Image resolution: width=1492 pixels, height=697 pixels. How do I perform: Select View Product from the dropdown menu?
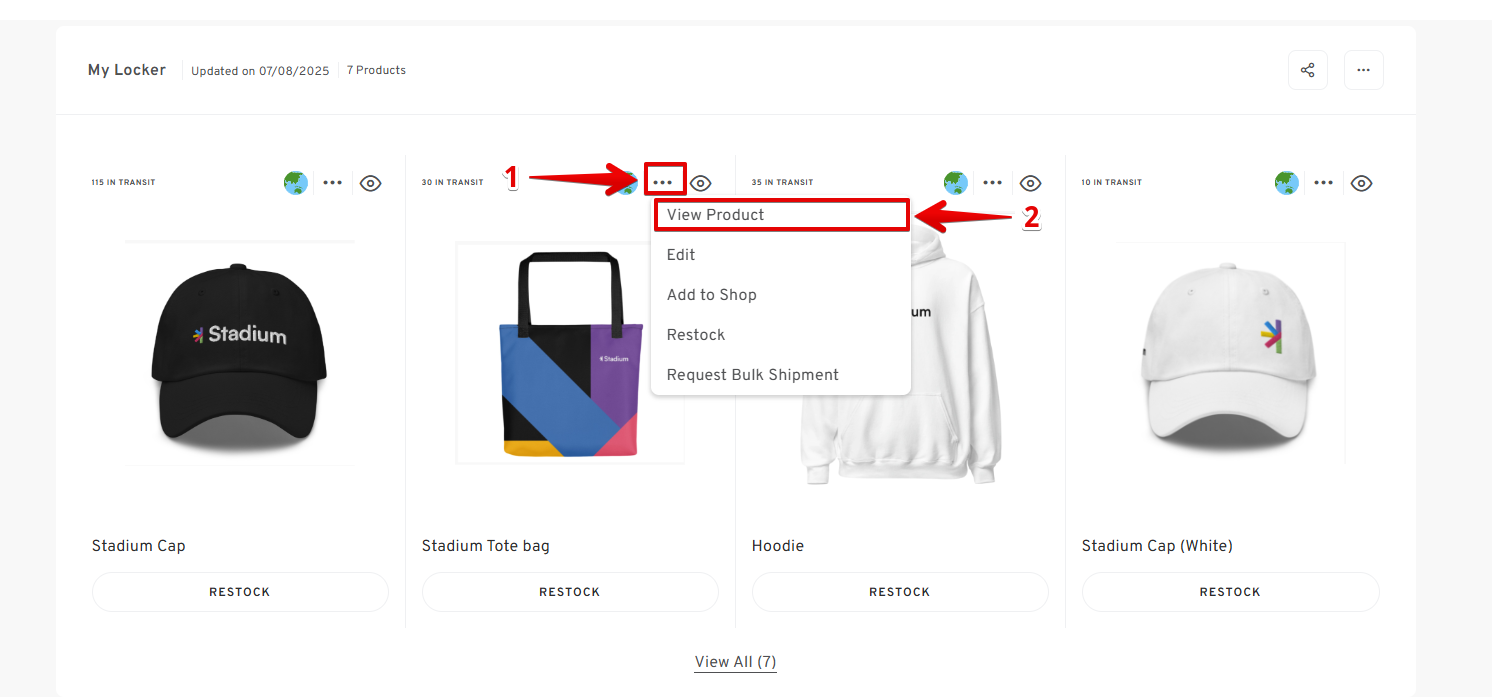[716, 215]
